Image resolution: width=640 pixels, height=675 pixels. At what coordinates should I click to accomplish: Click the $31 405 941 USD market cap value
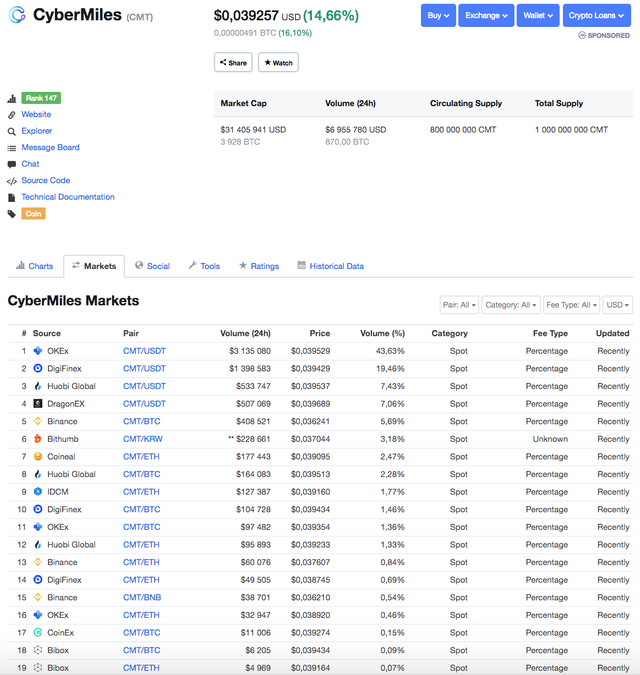pos(253,130)
